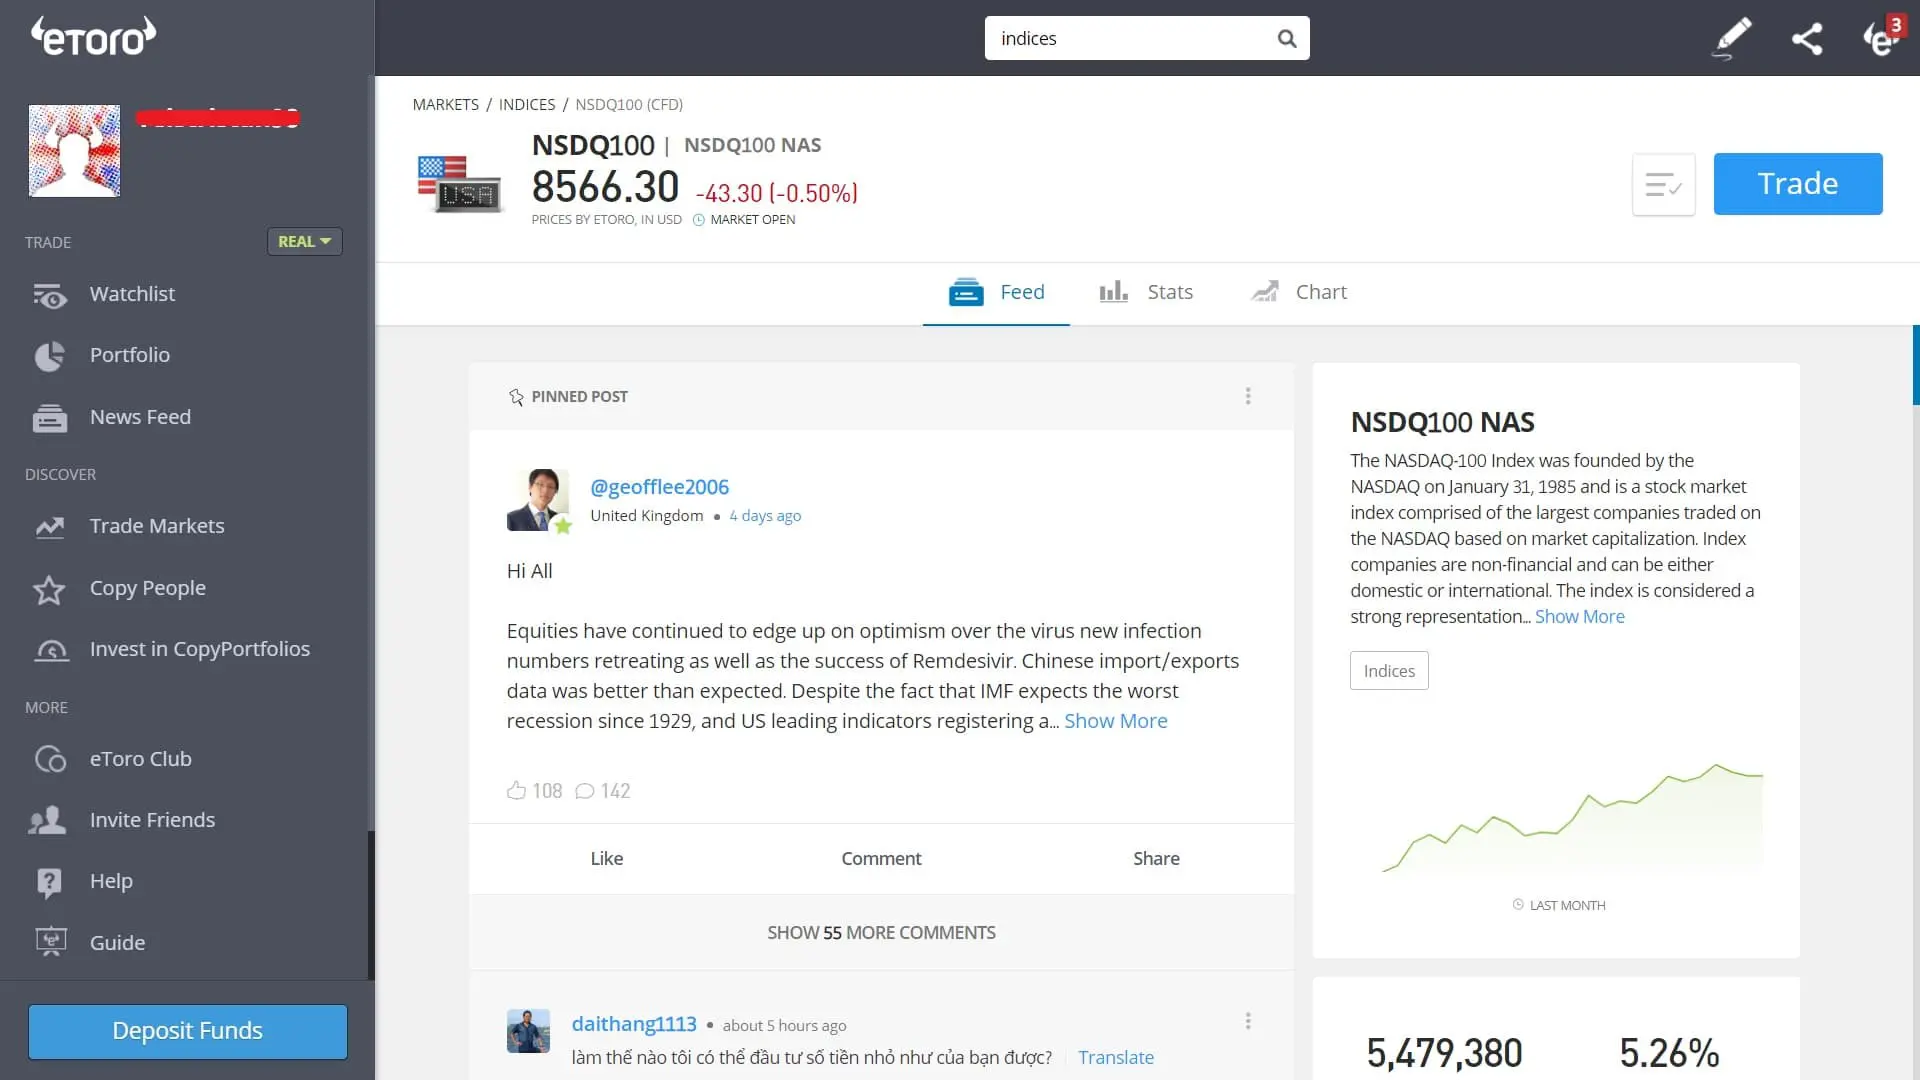1920x1080 pixels.
Task: Click the Copy People star icon
Action: click(x=49, y=589)
